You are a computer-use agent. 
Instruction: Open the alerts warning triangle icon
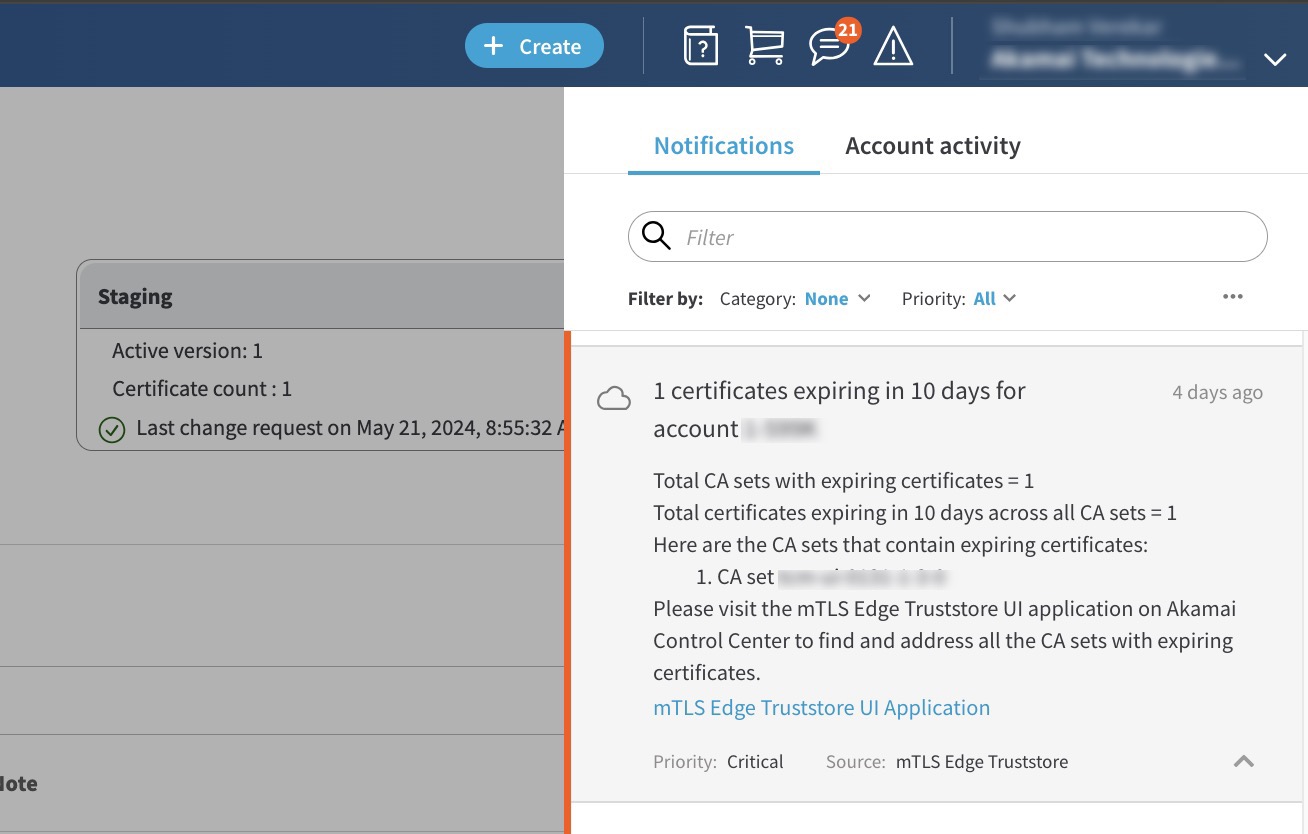893,46
